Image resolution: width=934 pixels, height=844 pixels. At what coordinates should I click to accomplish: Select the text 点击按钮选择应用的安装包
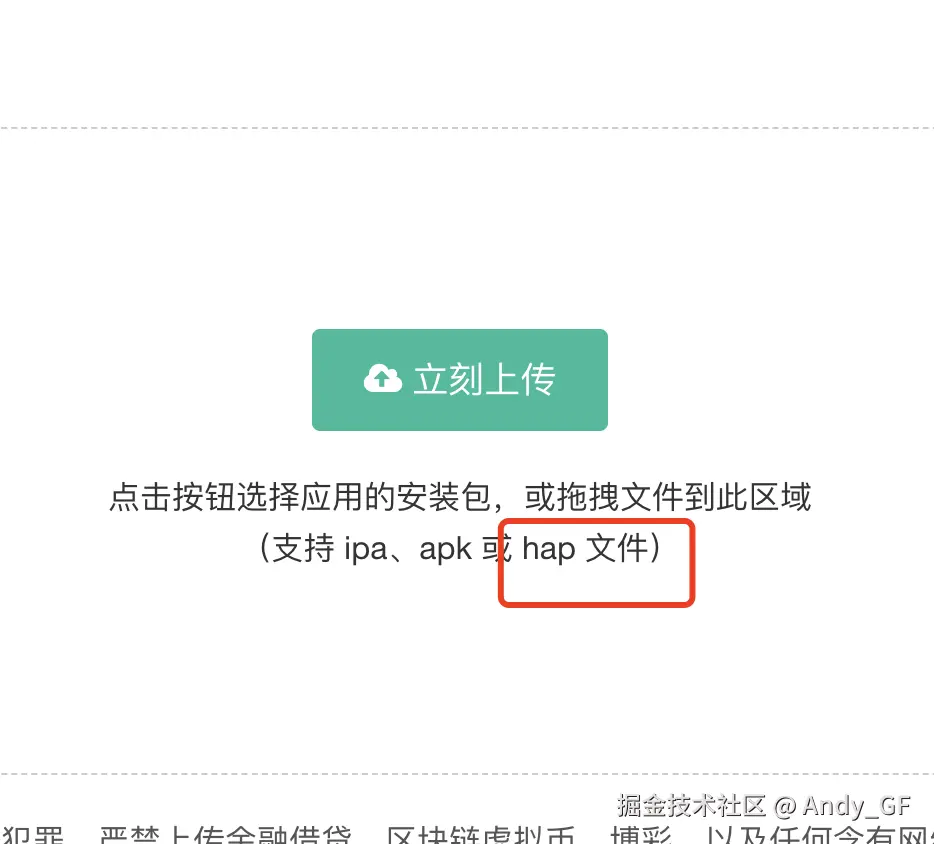(x=300, y=497)
